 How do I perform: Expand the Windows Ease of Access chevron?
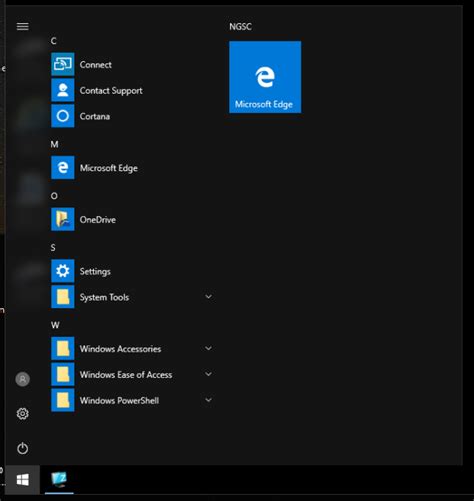(209, 374)
